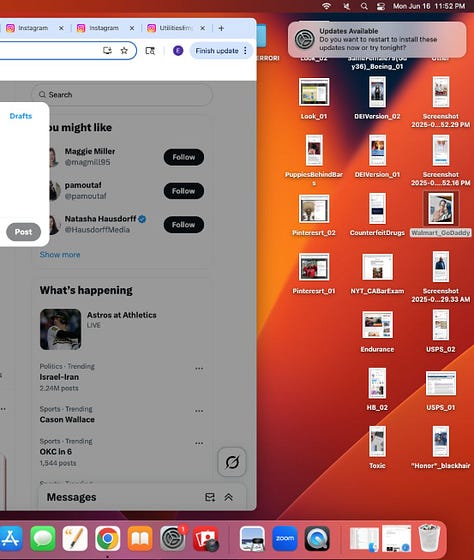474x560 pixels.
Task: Click the X Search field
Action: coord(122,95)
